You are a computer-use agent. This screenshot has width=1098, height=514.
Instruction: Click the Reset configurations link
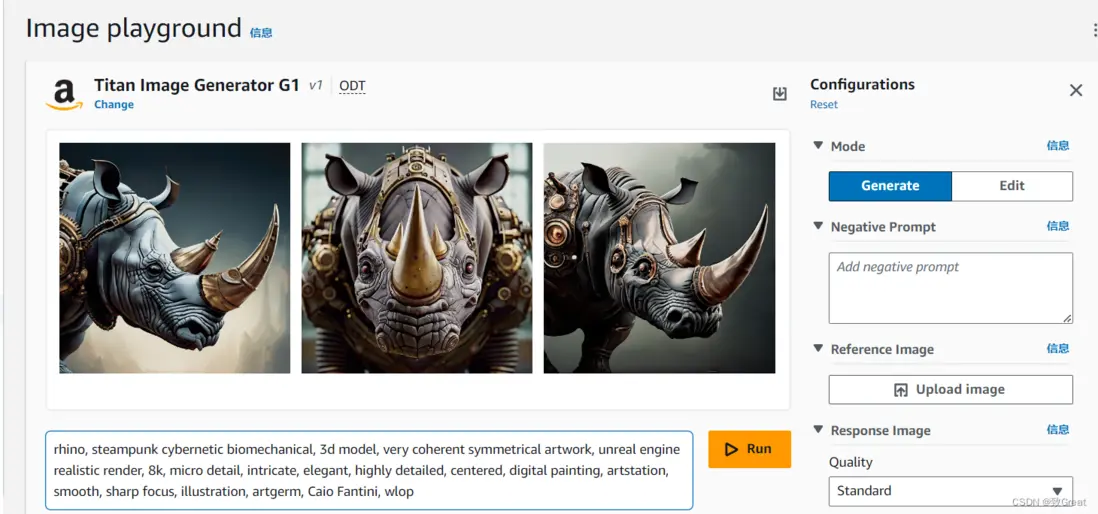tap(824, 105)
